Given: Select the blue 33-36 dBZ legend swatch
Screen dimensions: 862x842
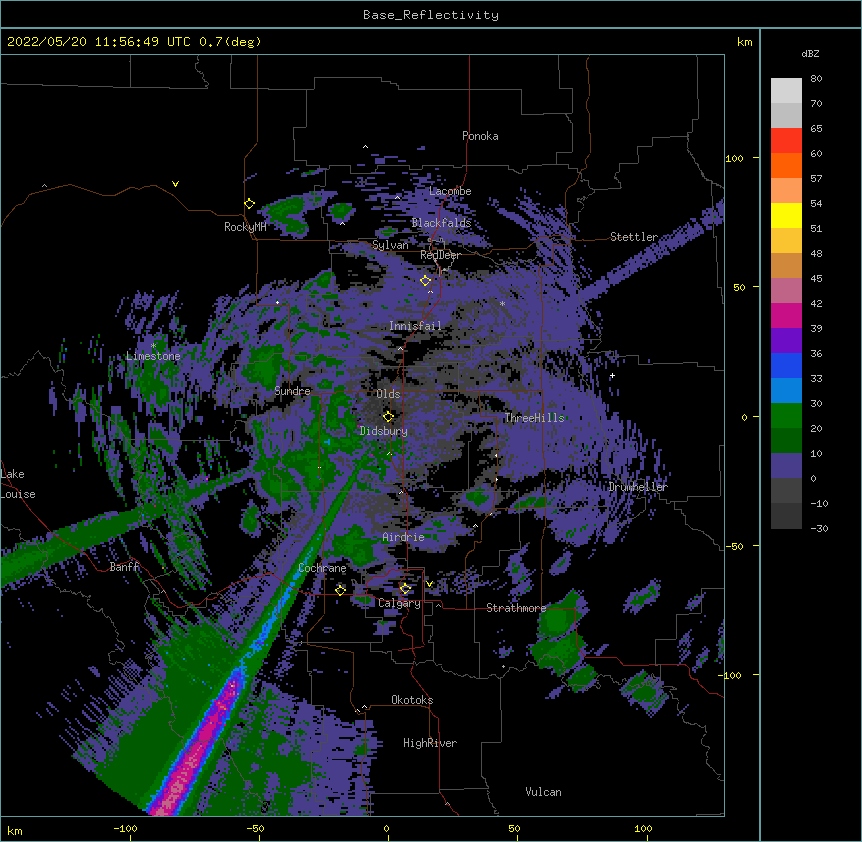Looking at the screenshot, I should point(786,365).
